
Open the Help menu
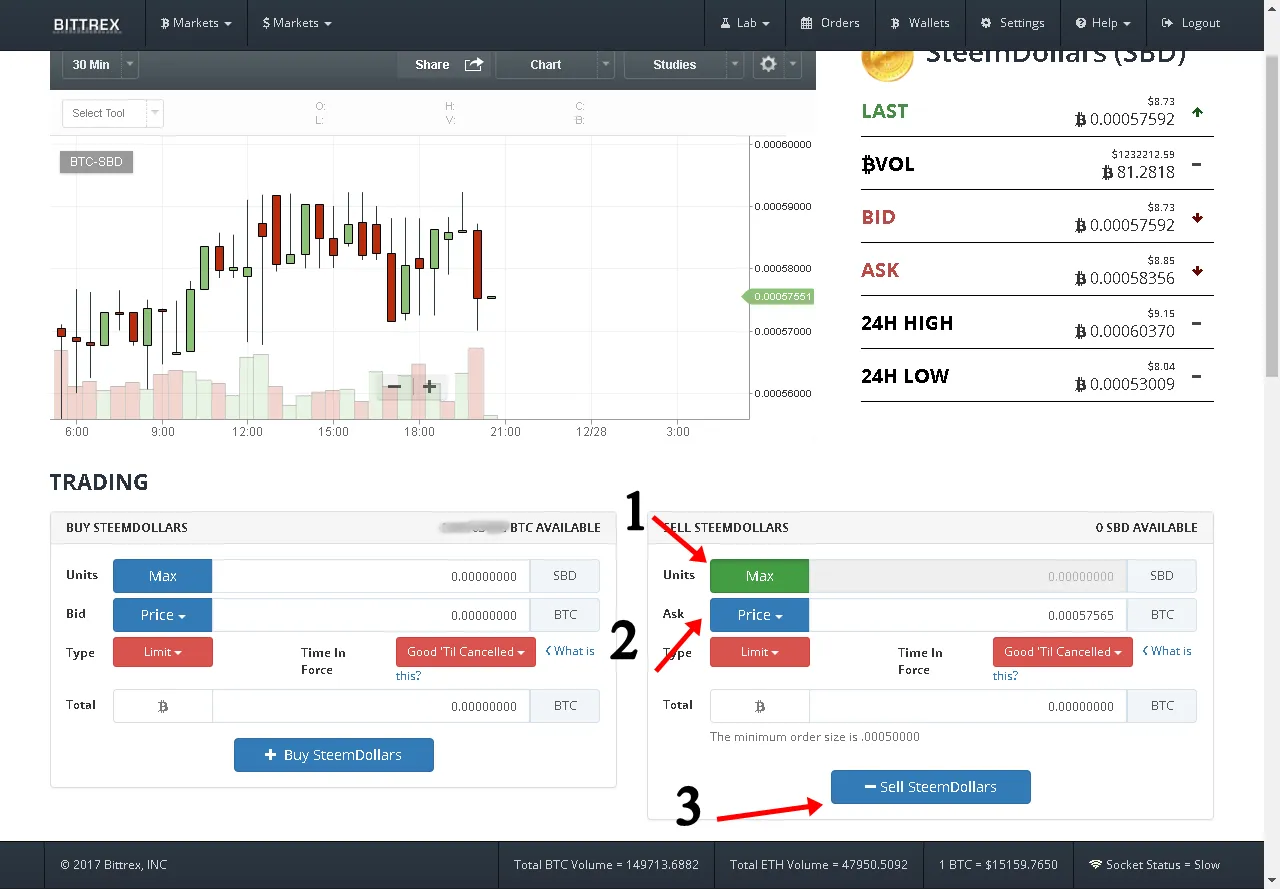coord(1103,23)
